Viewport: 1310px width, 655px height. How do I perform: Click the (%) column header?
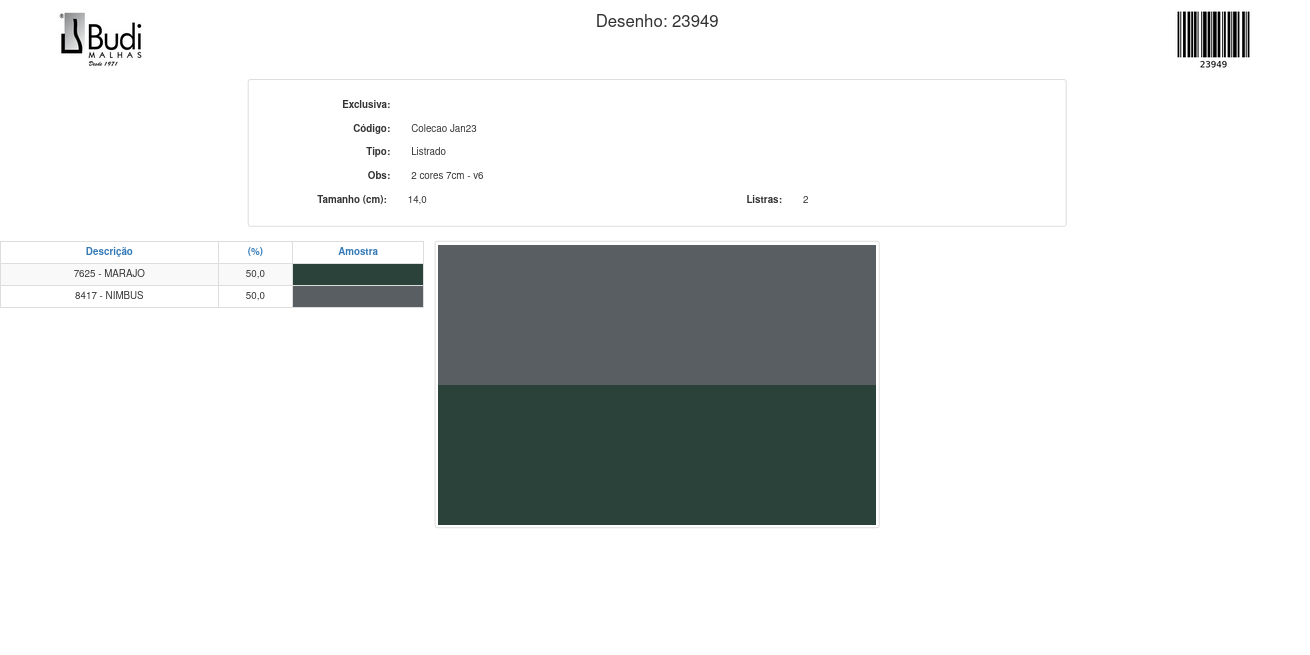click(255, 252)
